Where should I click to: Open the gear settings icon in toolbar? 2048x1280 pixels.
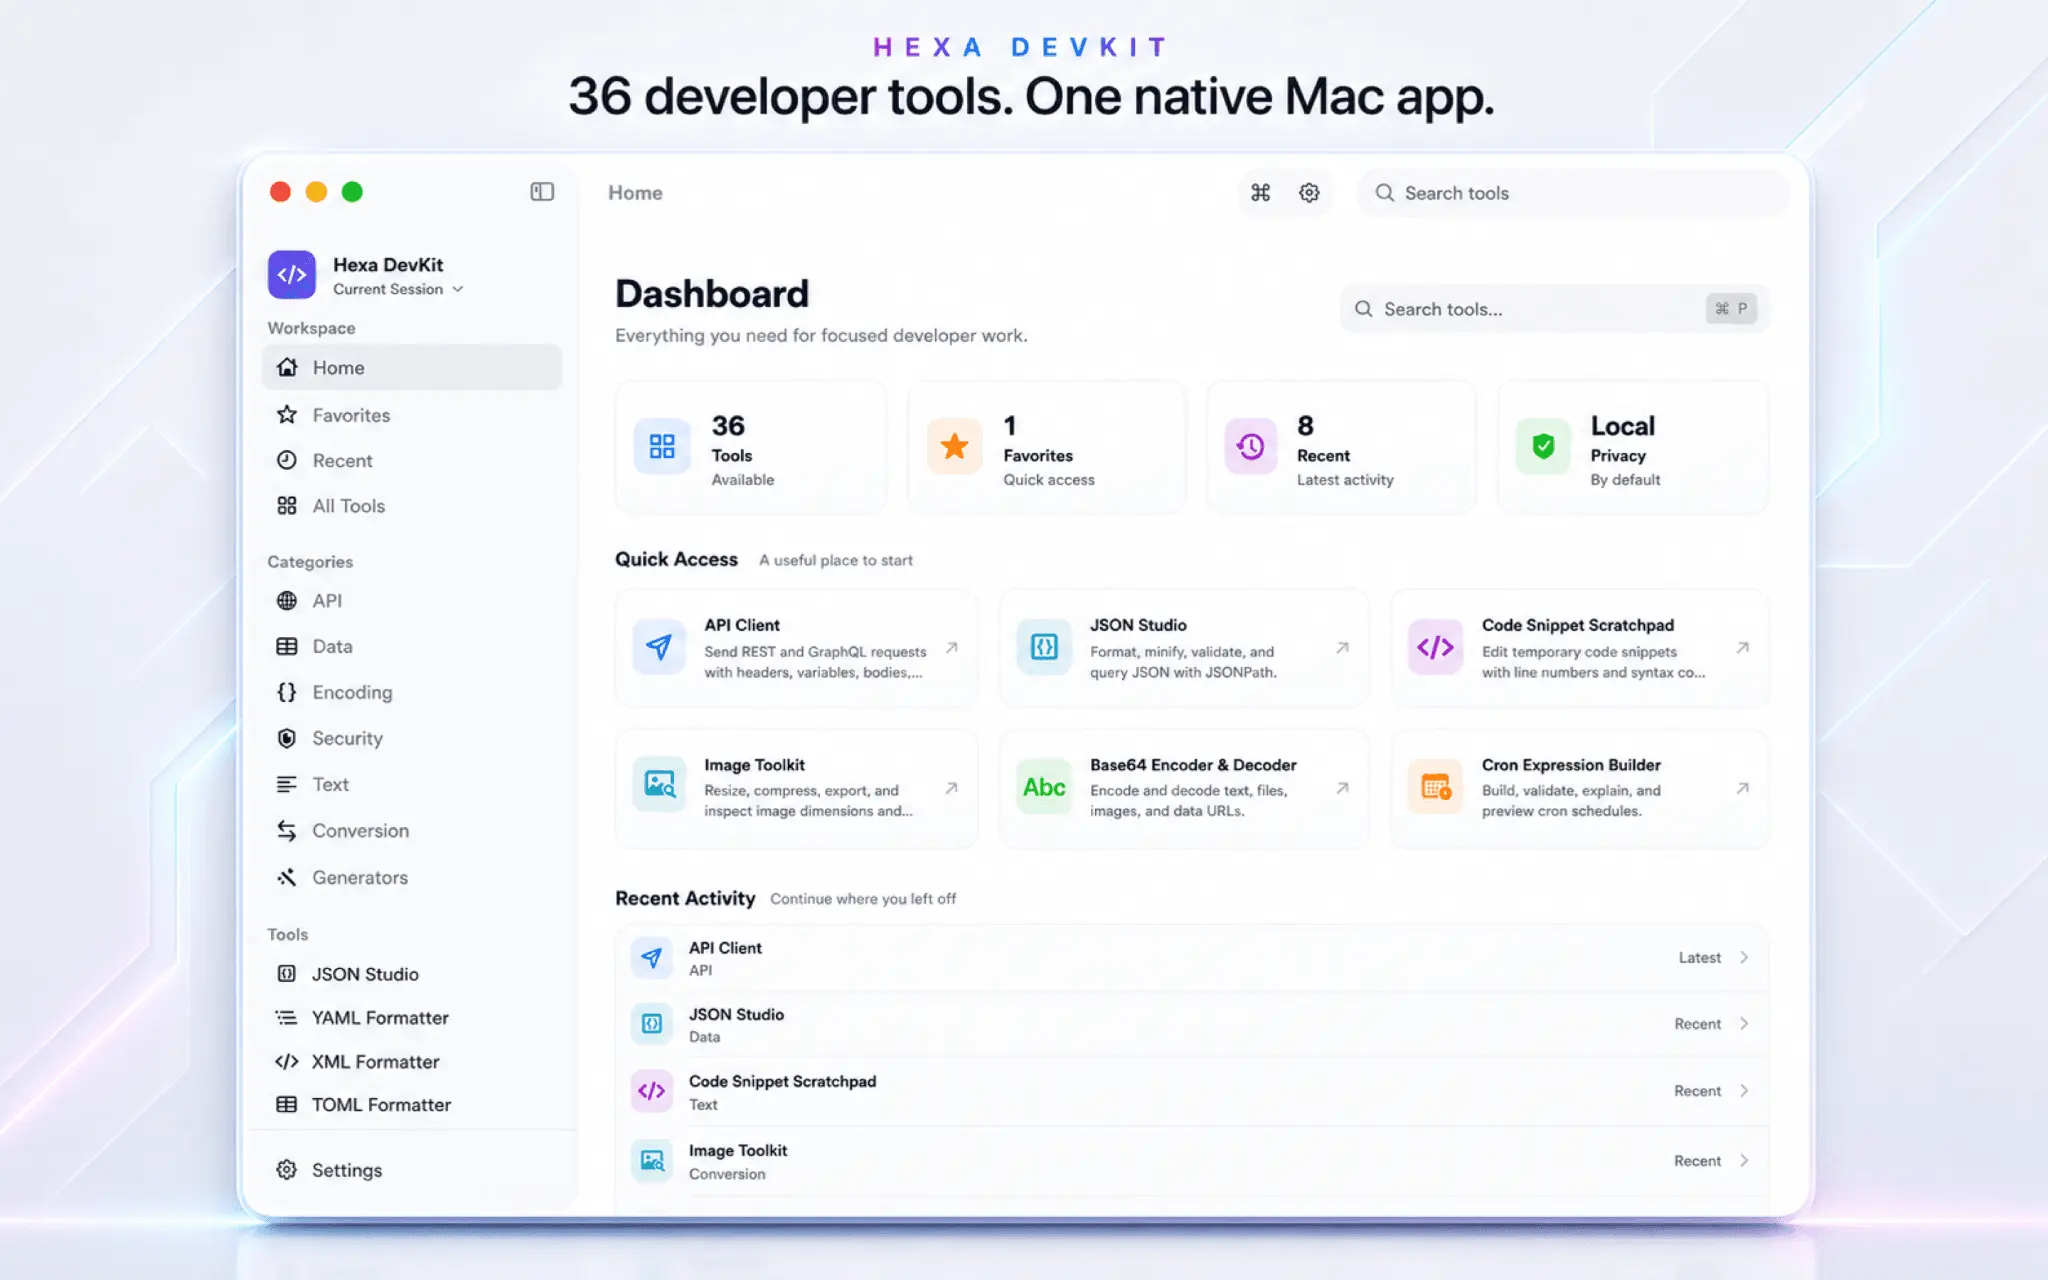pos(1309,193)
